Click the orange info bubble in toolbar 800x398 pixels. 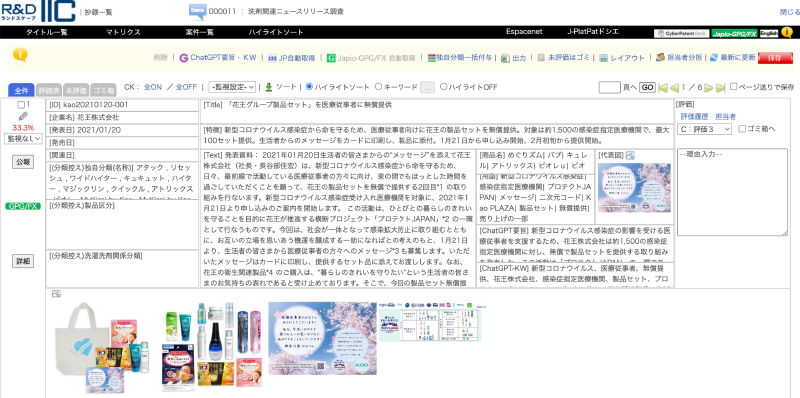[x=20, y=55]
